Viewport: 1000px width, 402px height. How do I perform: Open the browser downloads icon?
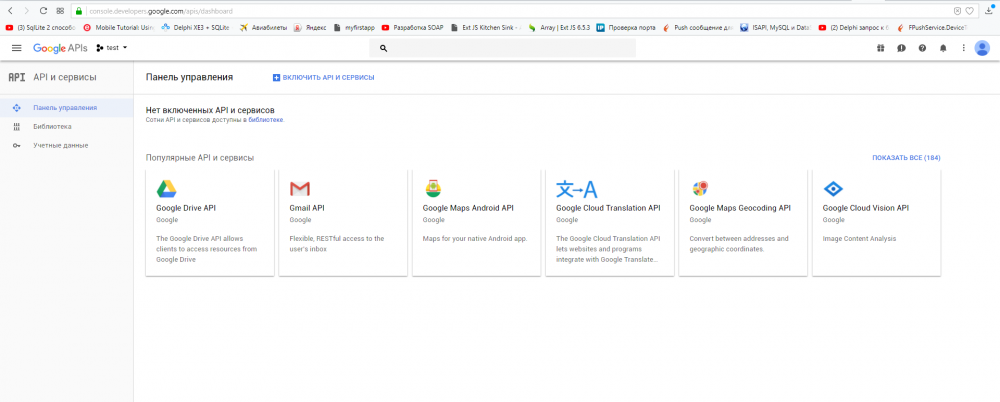[x=990, y=10]
